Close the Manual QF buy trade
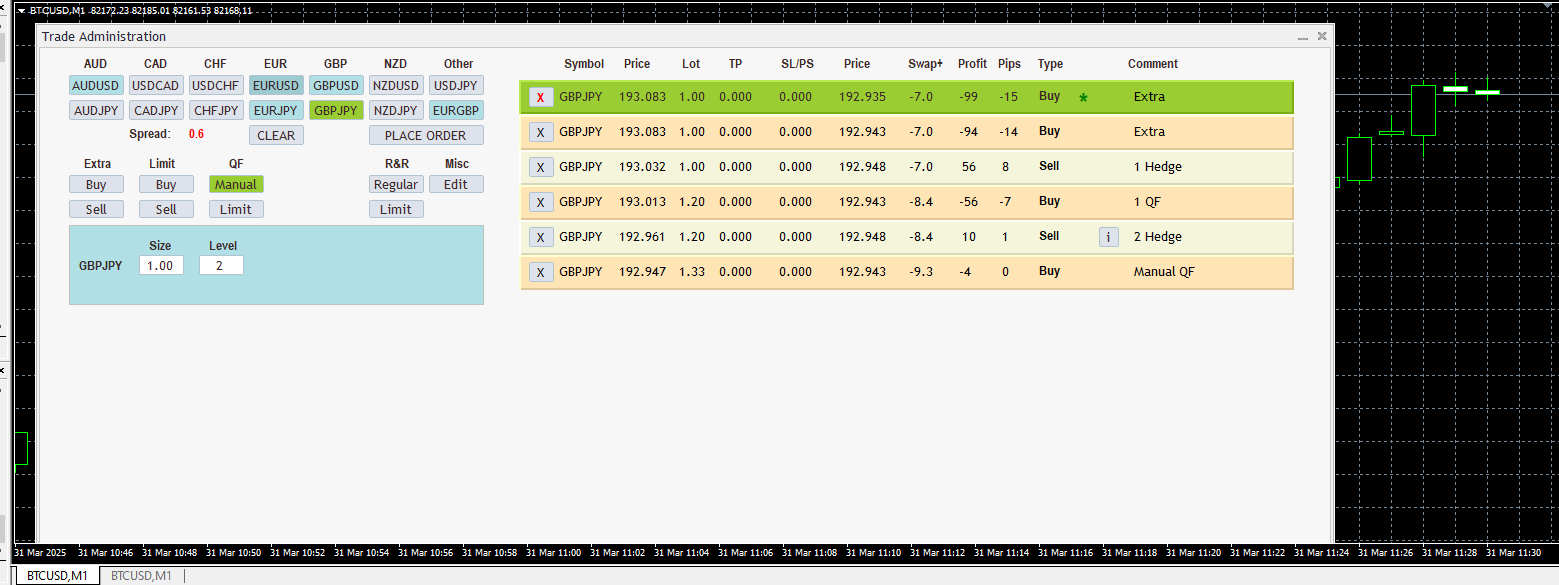Image resolution: width=1559 pixels, height=585 pixels. coord(541,272)
